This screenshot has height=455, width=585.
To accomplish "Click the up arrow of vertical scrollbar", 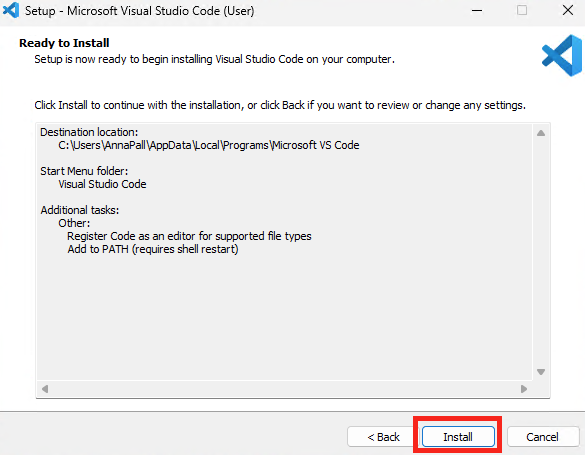I will coord(541,133).
